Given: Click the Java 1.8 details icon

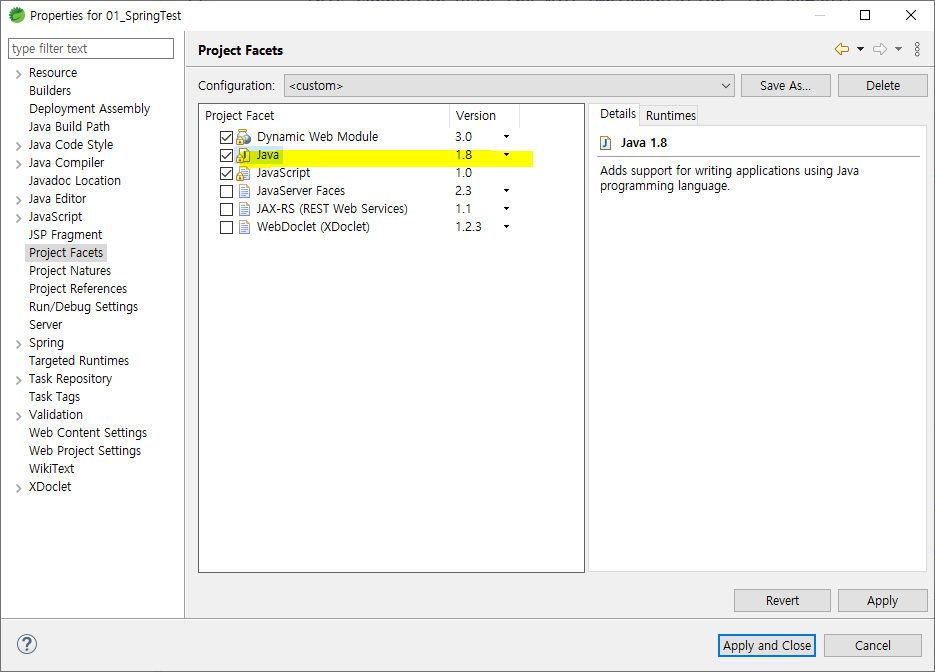Looking at the screenshot, I should [x=606, y=143].
